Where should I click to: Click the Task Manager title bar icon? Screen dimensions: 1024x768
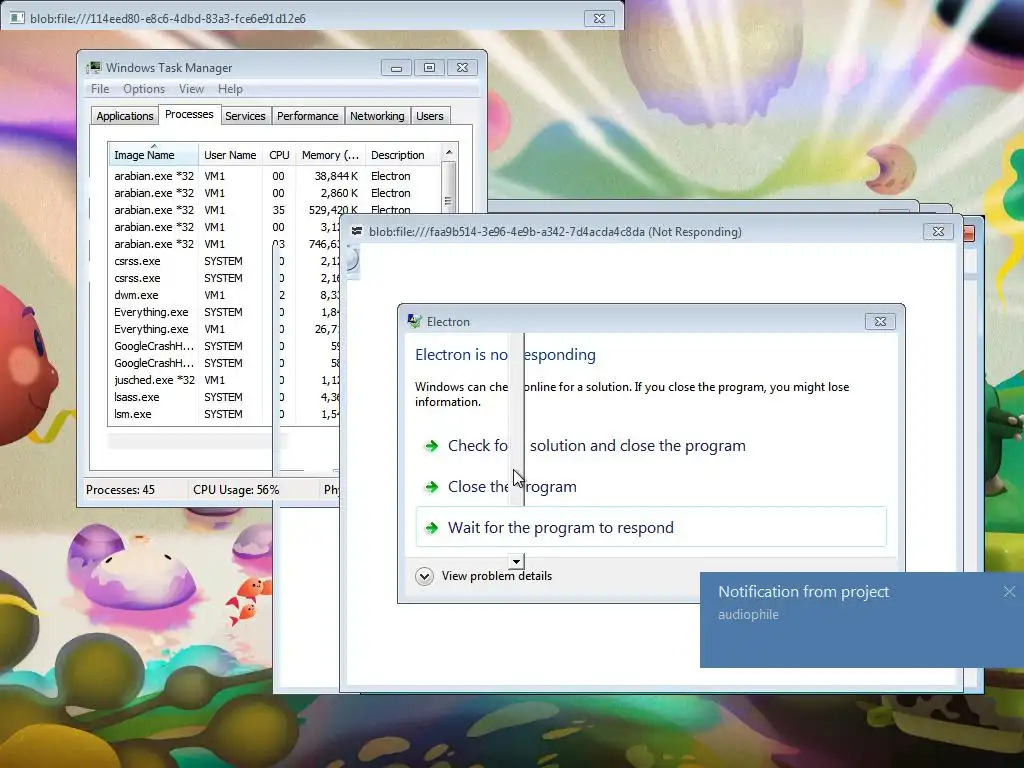click(x=94, y=67)
